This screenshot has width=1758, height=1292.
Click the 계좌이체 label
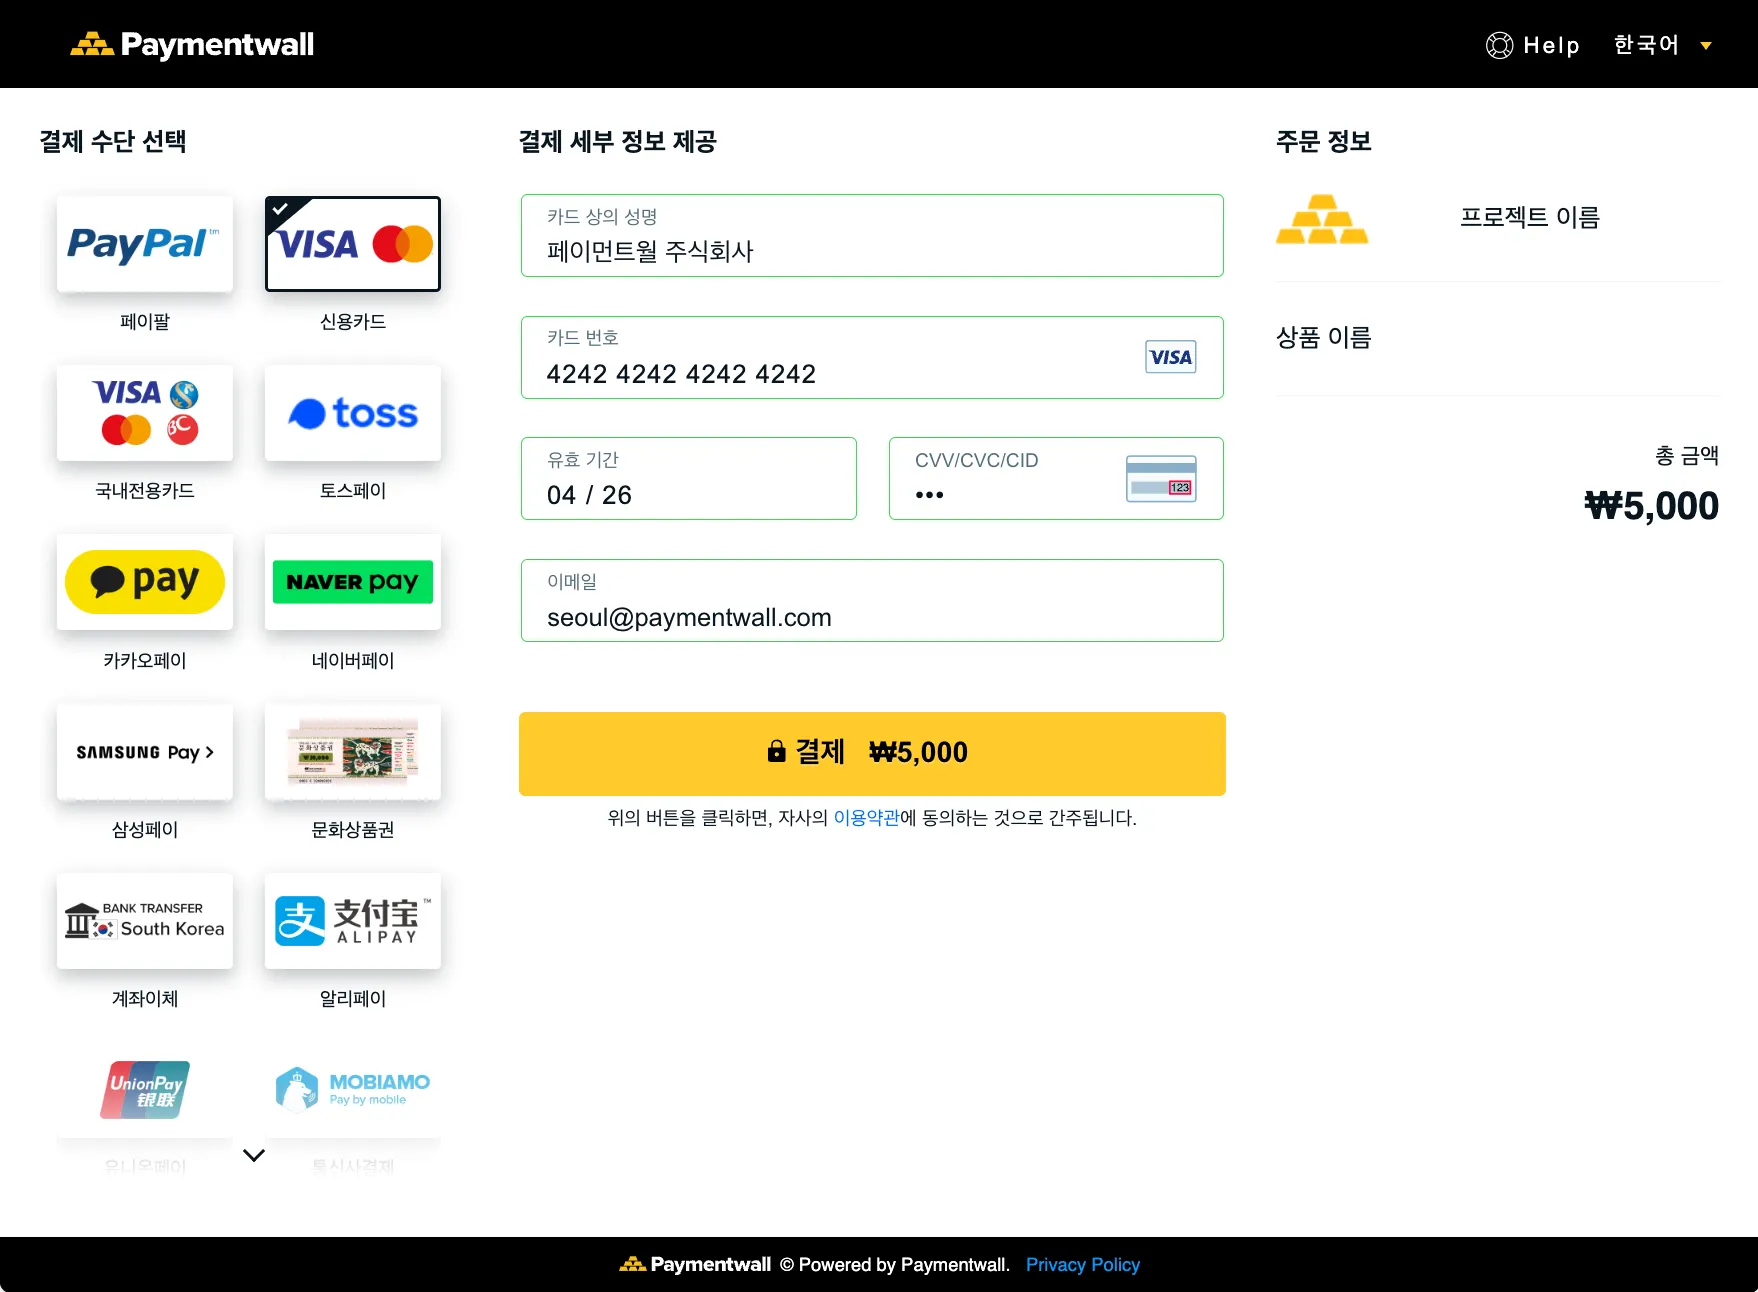[145, 999]
